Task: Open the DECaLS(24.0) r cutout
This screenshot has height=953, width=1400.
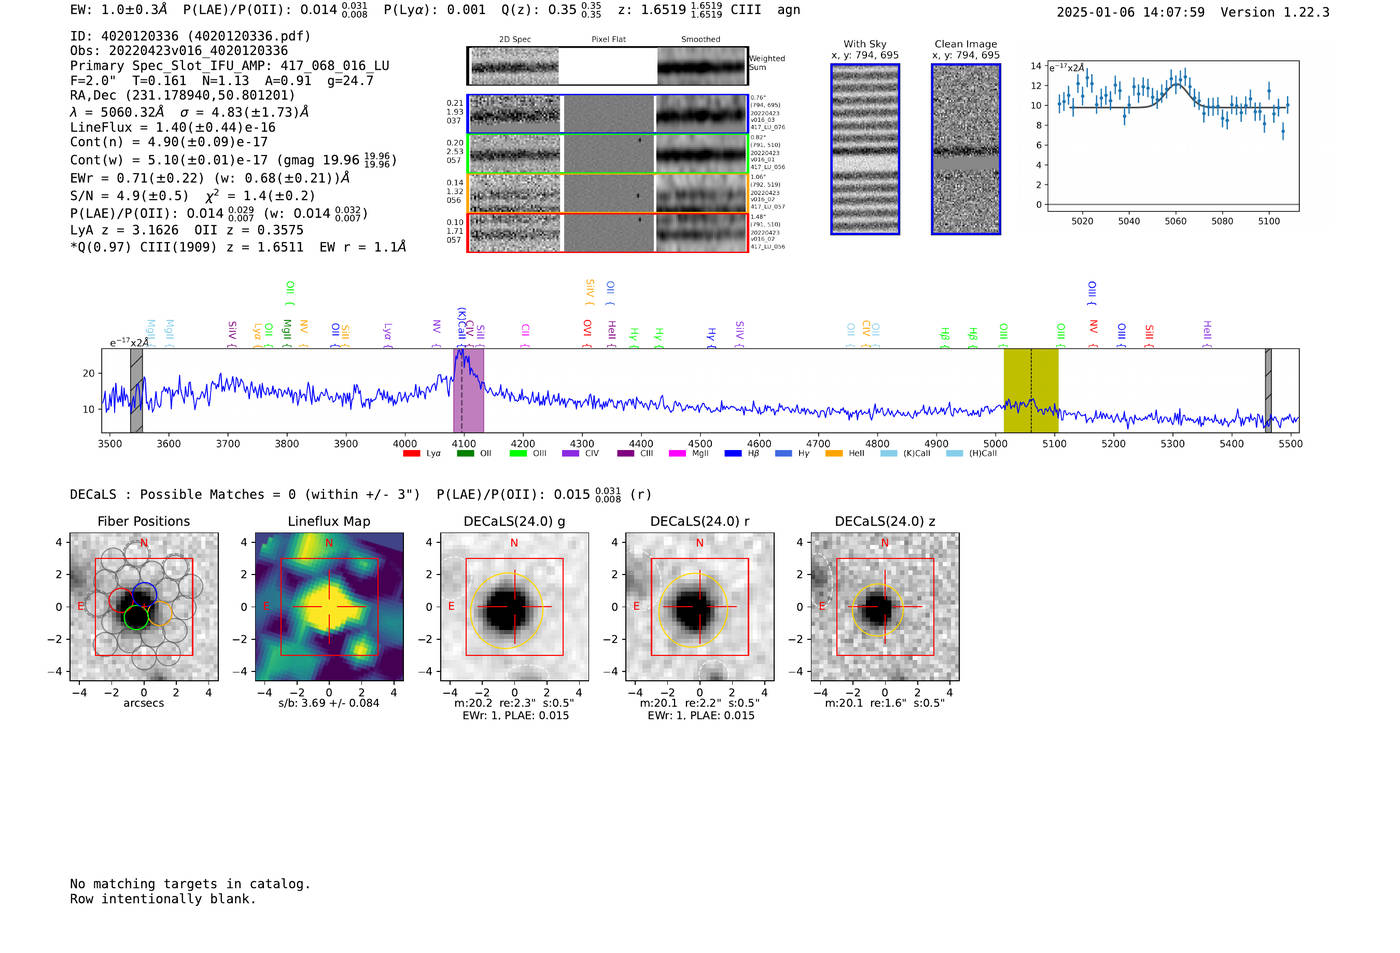Action: (x=700, y=606)
